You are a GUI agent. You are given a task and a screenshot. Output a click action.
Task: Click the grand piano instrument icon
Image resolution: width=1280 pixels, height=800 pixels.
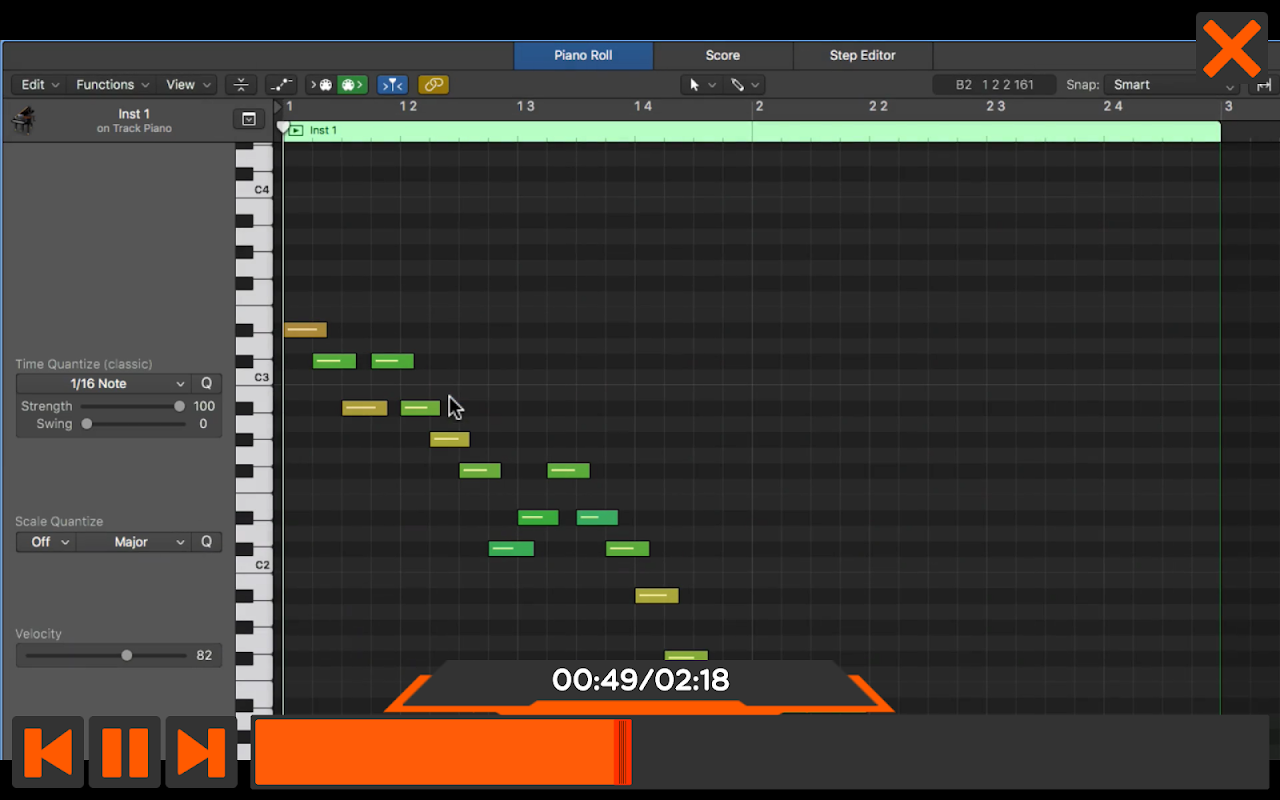(x=23, y=120)
